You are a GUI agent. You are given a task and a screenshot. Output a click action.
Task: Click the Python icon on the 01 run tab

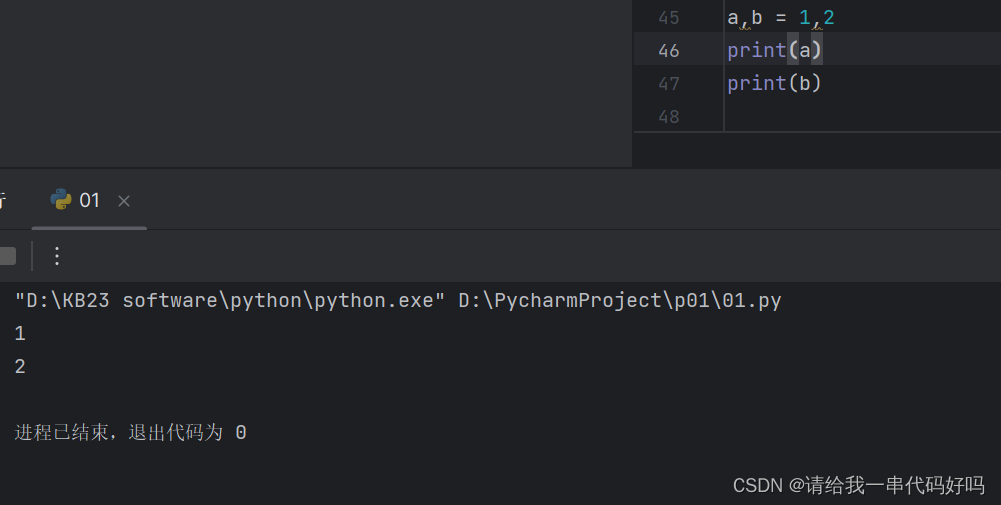point(61,200)
